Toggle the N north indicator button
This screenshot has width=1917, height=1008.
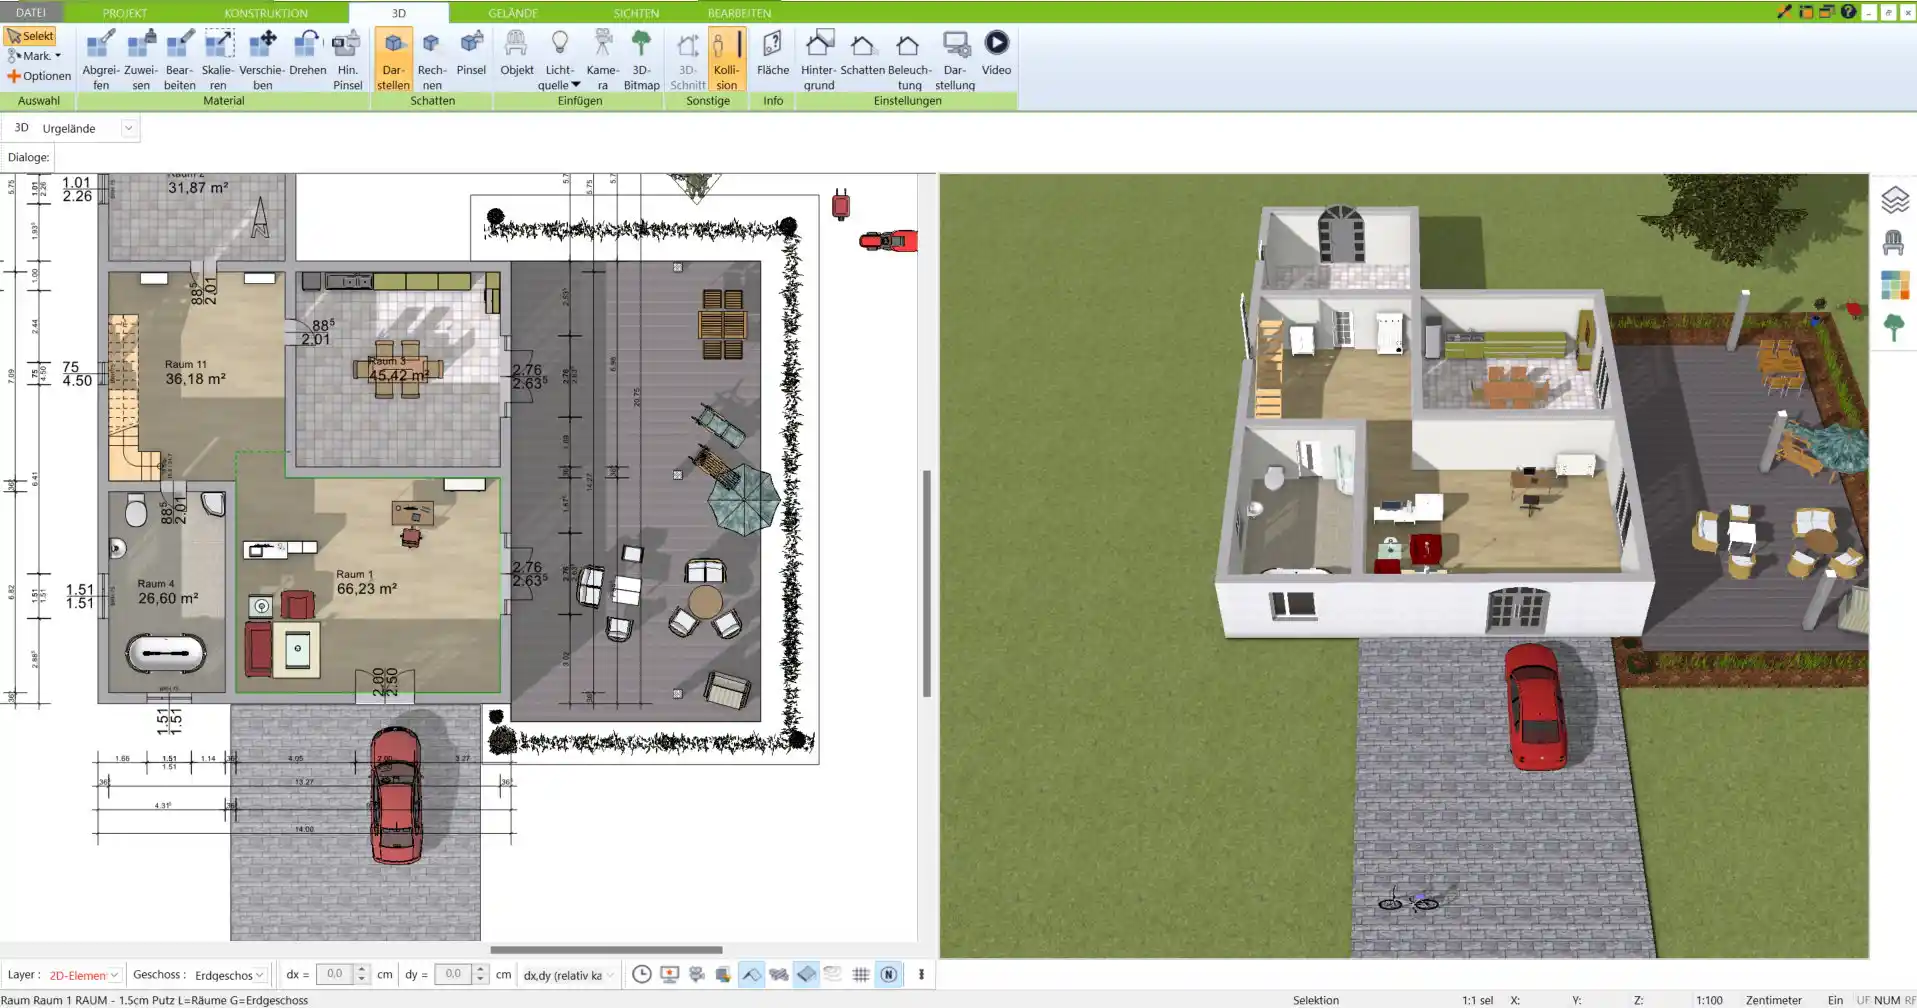pos(888,974)
